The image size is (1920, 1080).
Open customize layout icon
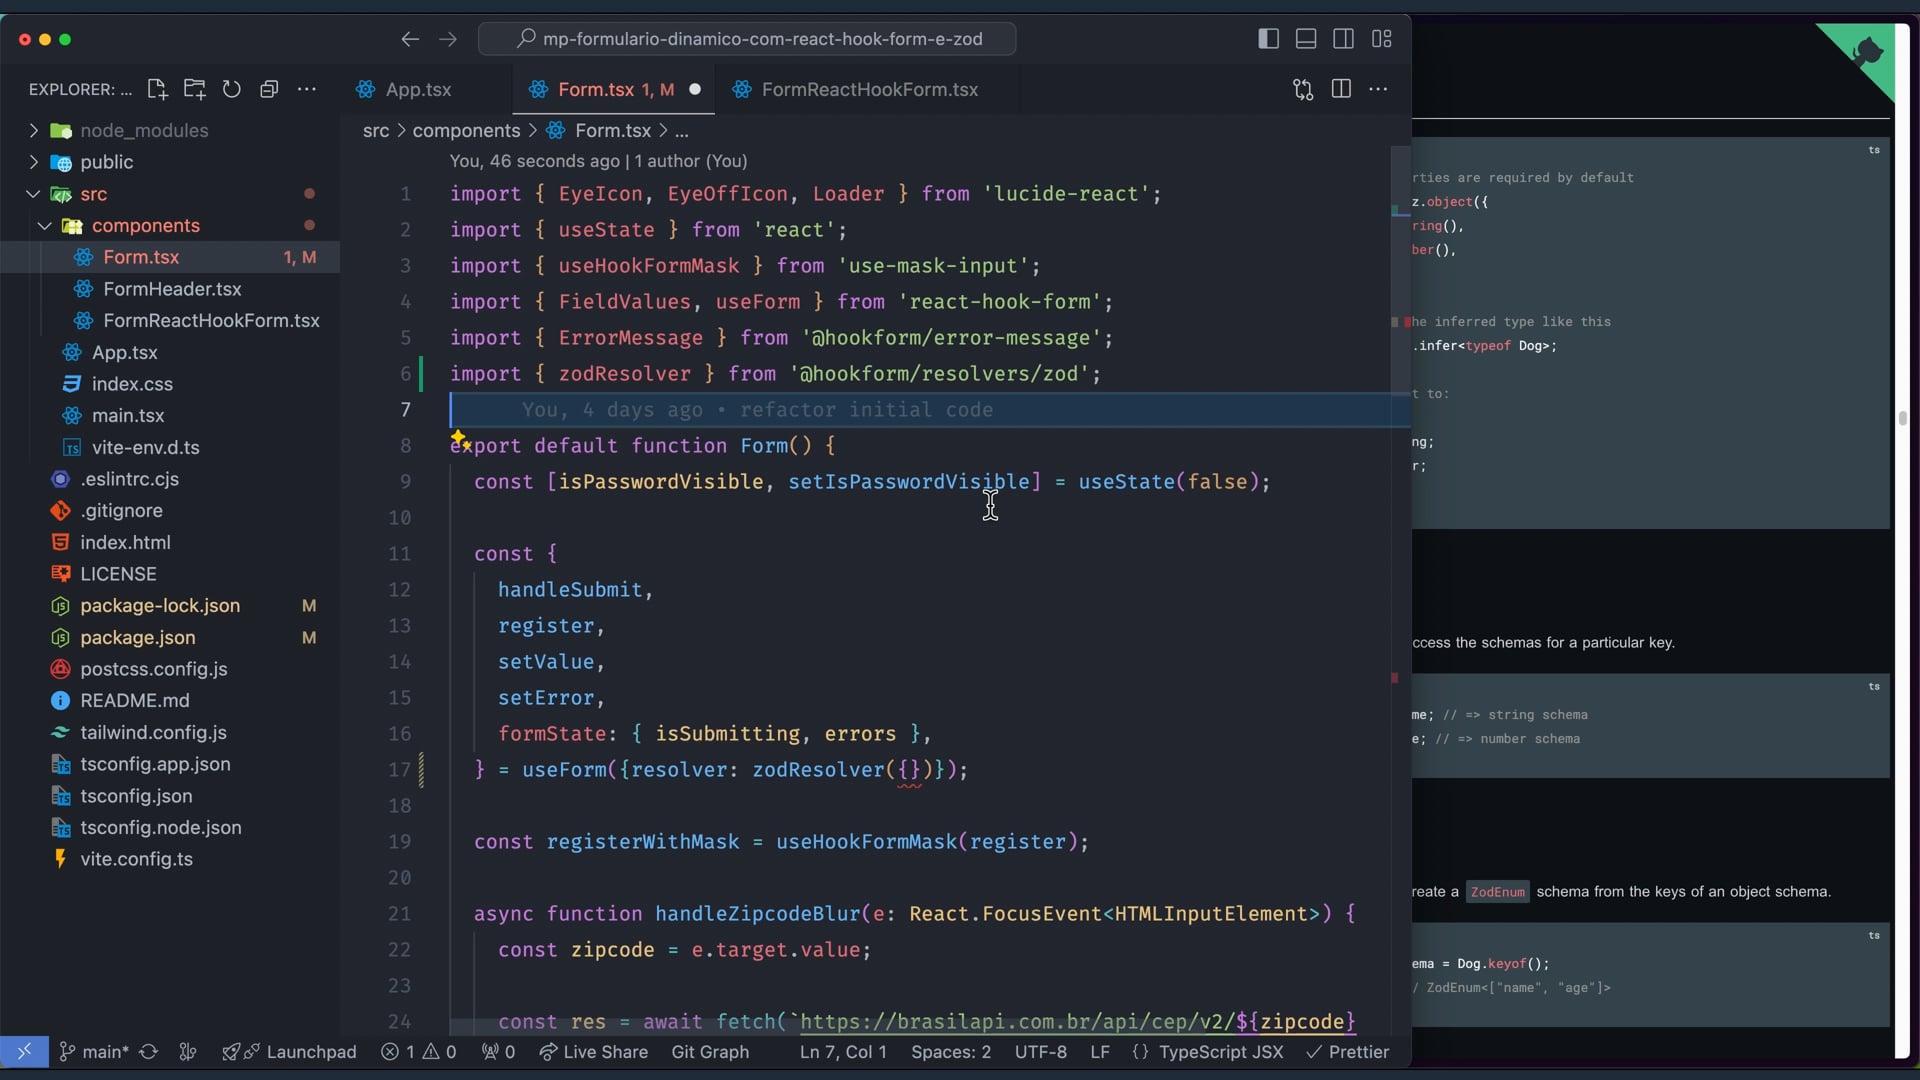pyautogui.click(x=1382, y=39)
